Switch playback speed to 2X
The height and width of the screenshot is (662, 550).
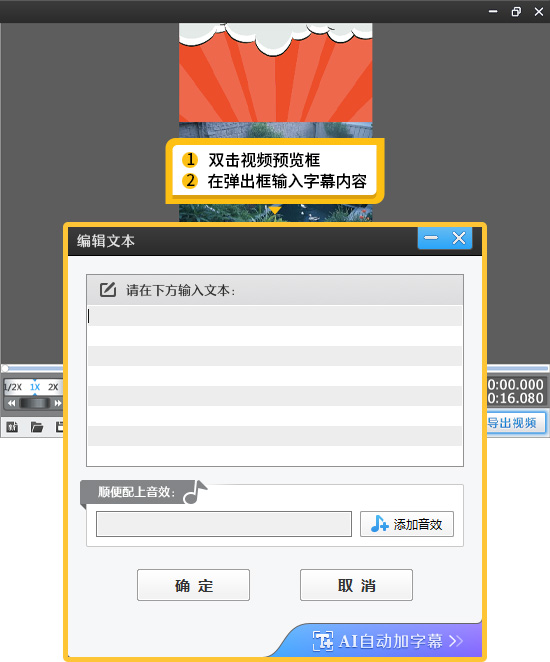53,387
